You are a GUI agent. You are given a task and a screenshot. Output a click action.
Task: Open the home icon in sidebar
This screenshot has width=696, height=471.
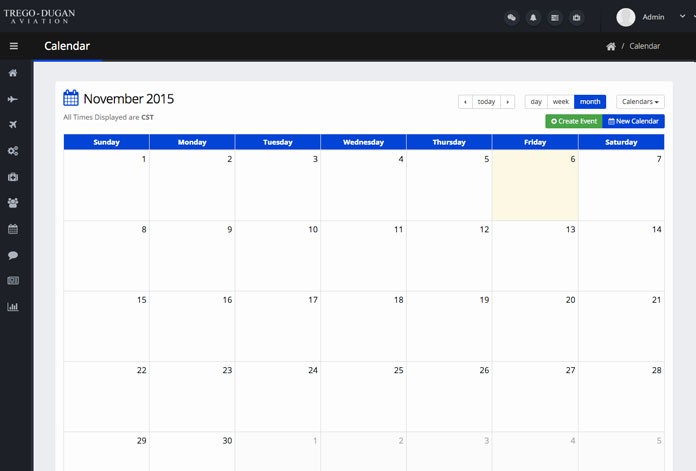[x=13, y=73]
